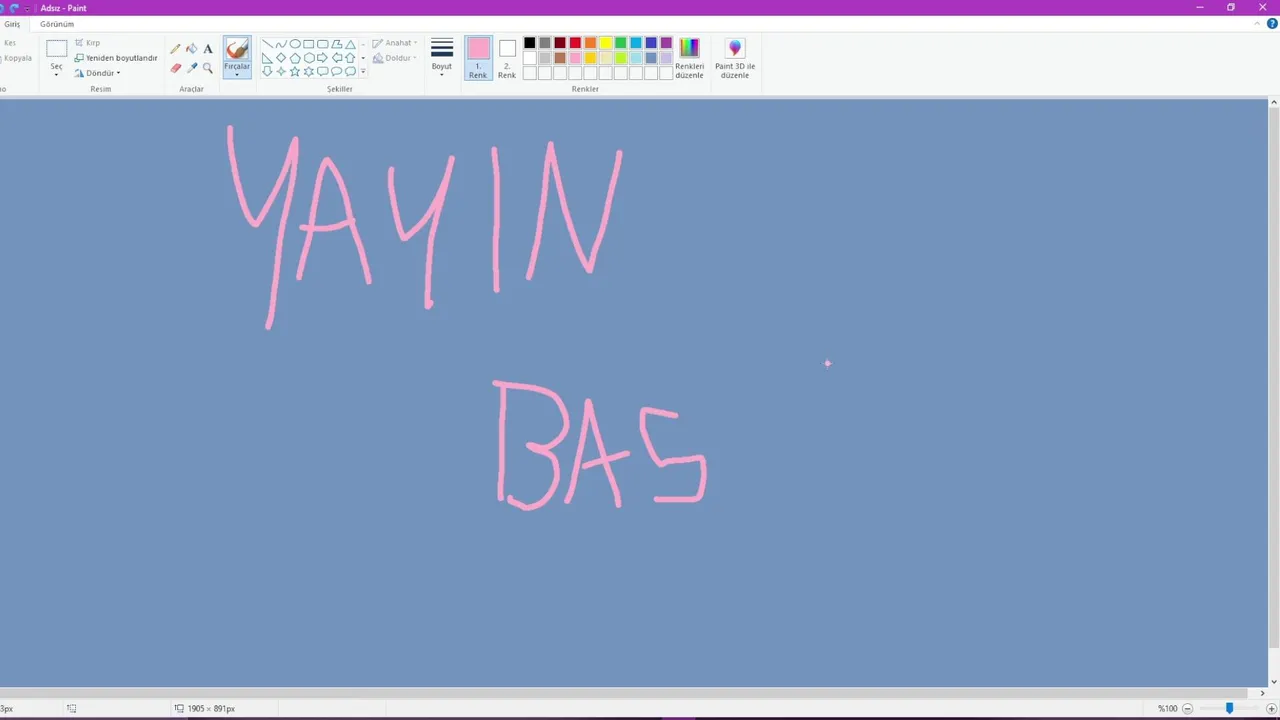The height and width of the screenshot is (720, 1280).
Task: Move shapes gallery down one row
Action: pyautogui.click(x=363, y=58)
